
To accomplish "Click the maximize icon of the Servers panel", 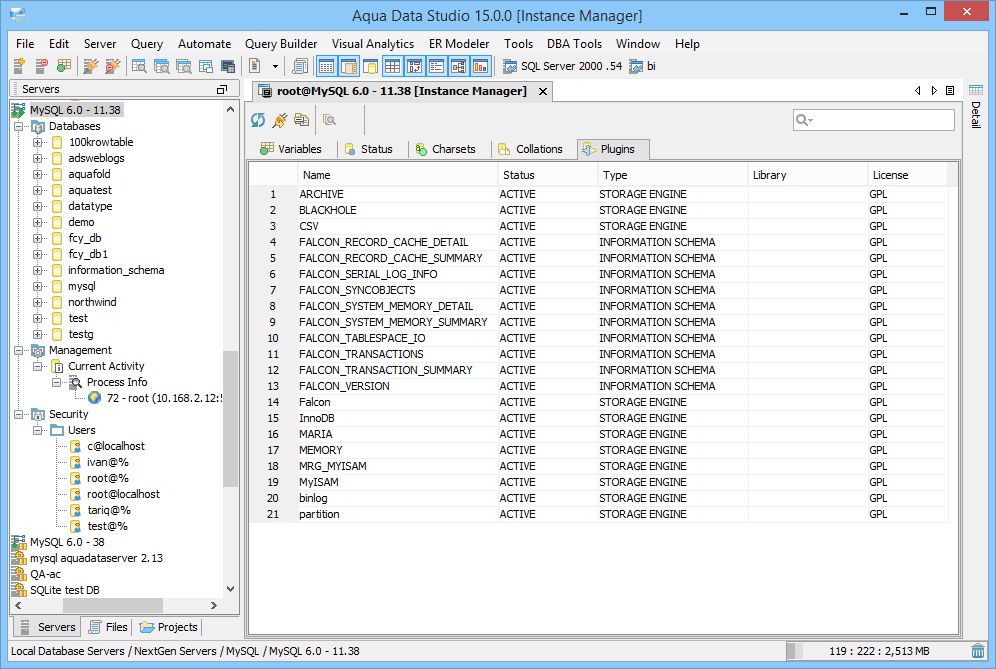I will (222, 90).
